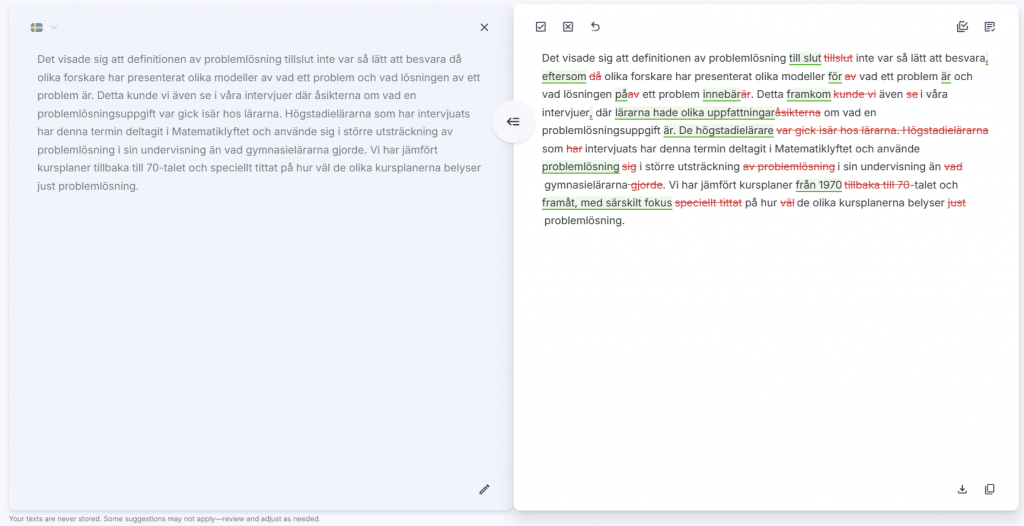Screen dimensions: 1024x526
Task: Click the stacked checkbox icon in top right
Action: click(x=962, y=27)
